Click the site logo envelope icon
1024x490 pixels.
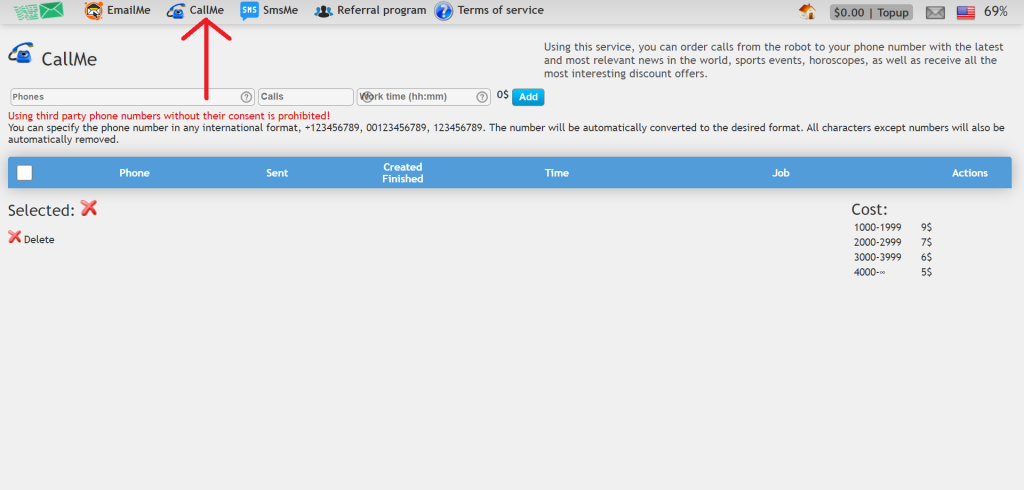pyautogui.click(x=39, y=10)
